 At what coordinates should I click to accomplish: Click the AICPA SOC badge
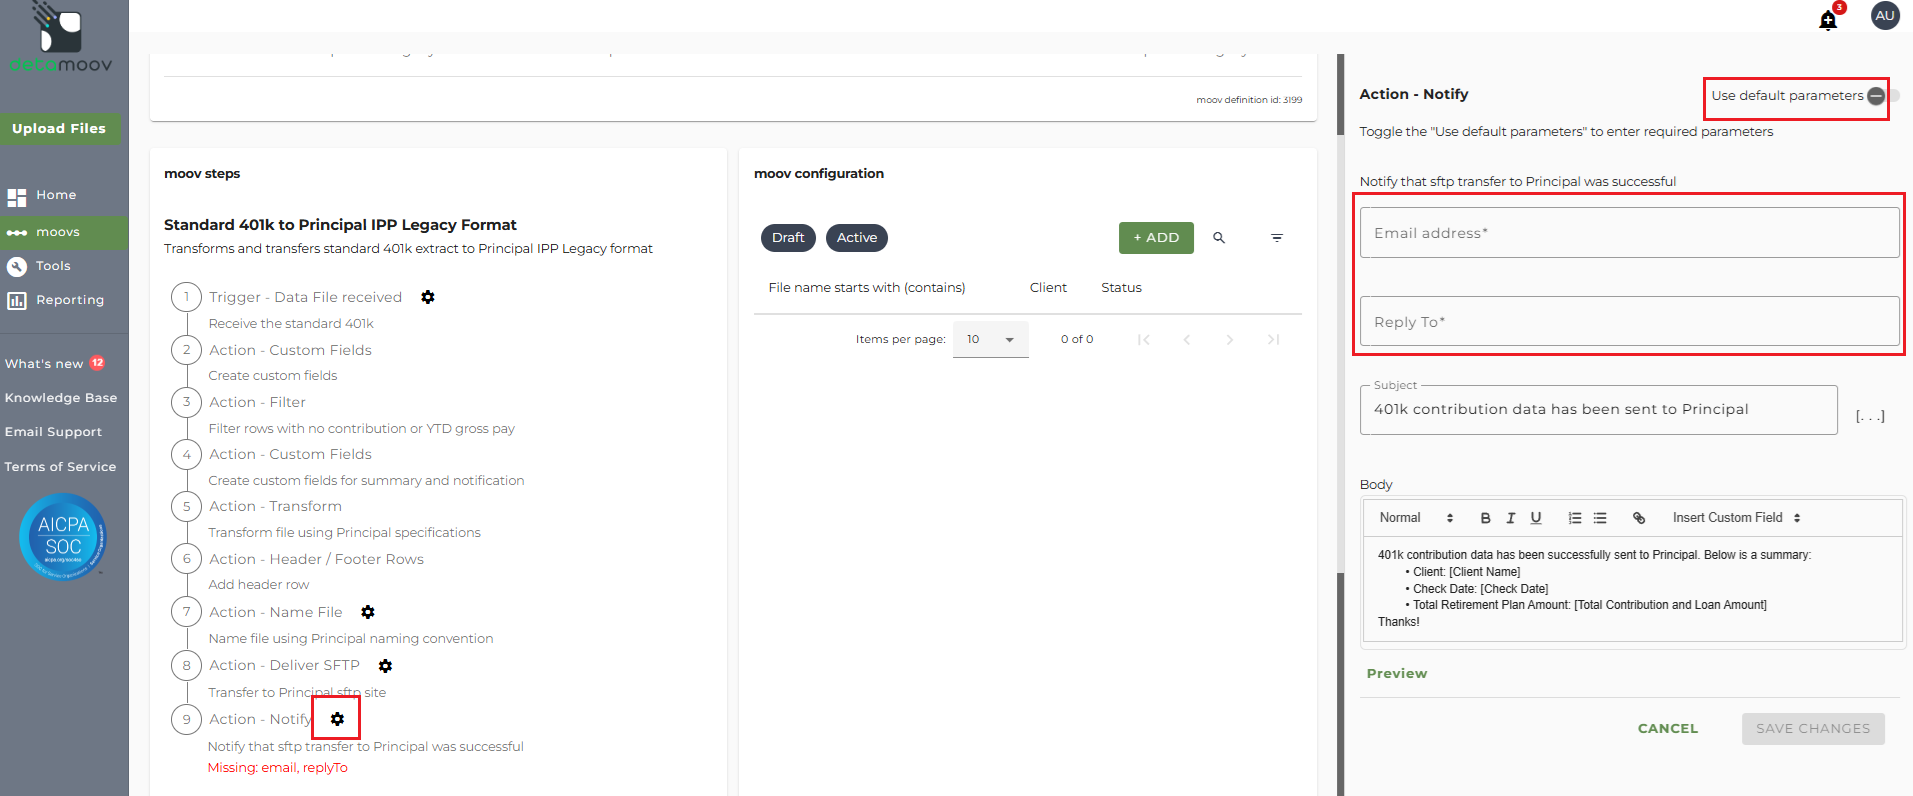pos(63,537)
